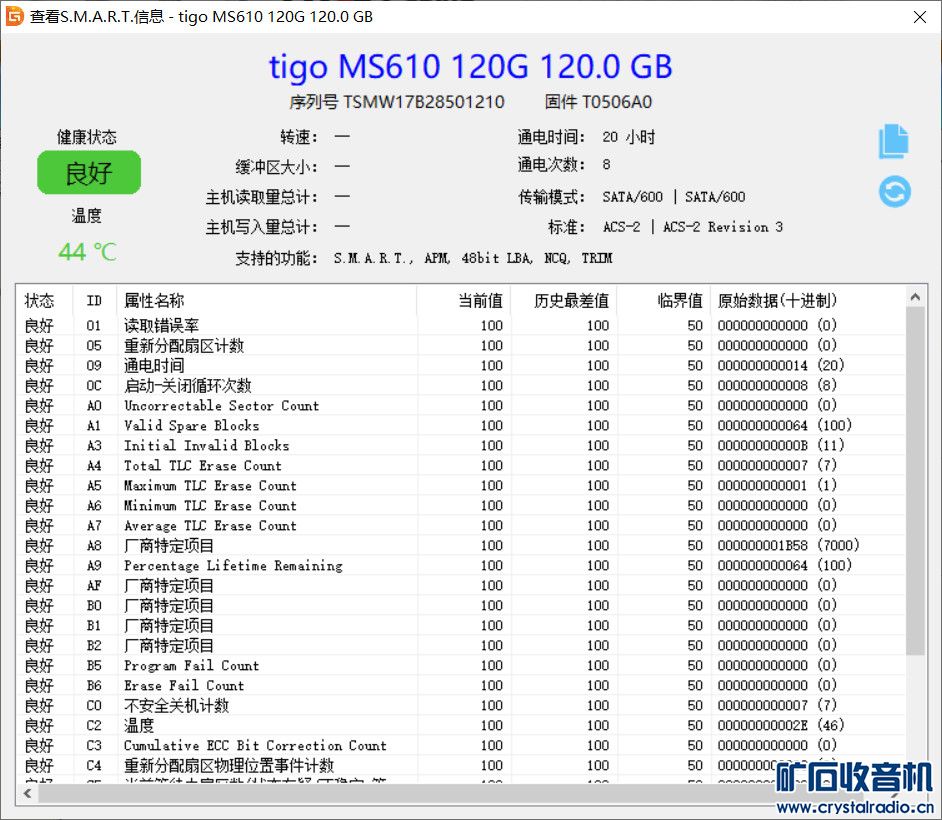Select the Uncorrectable Sector Count row
942x820 pixels.
(x=461, y=405)
